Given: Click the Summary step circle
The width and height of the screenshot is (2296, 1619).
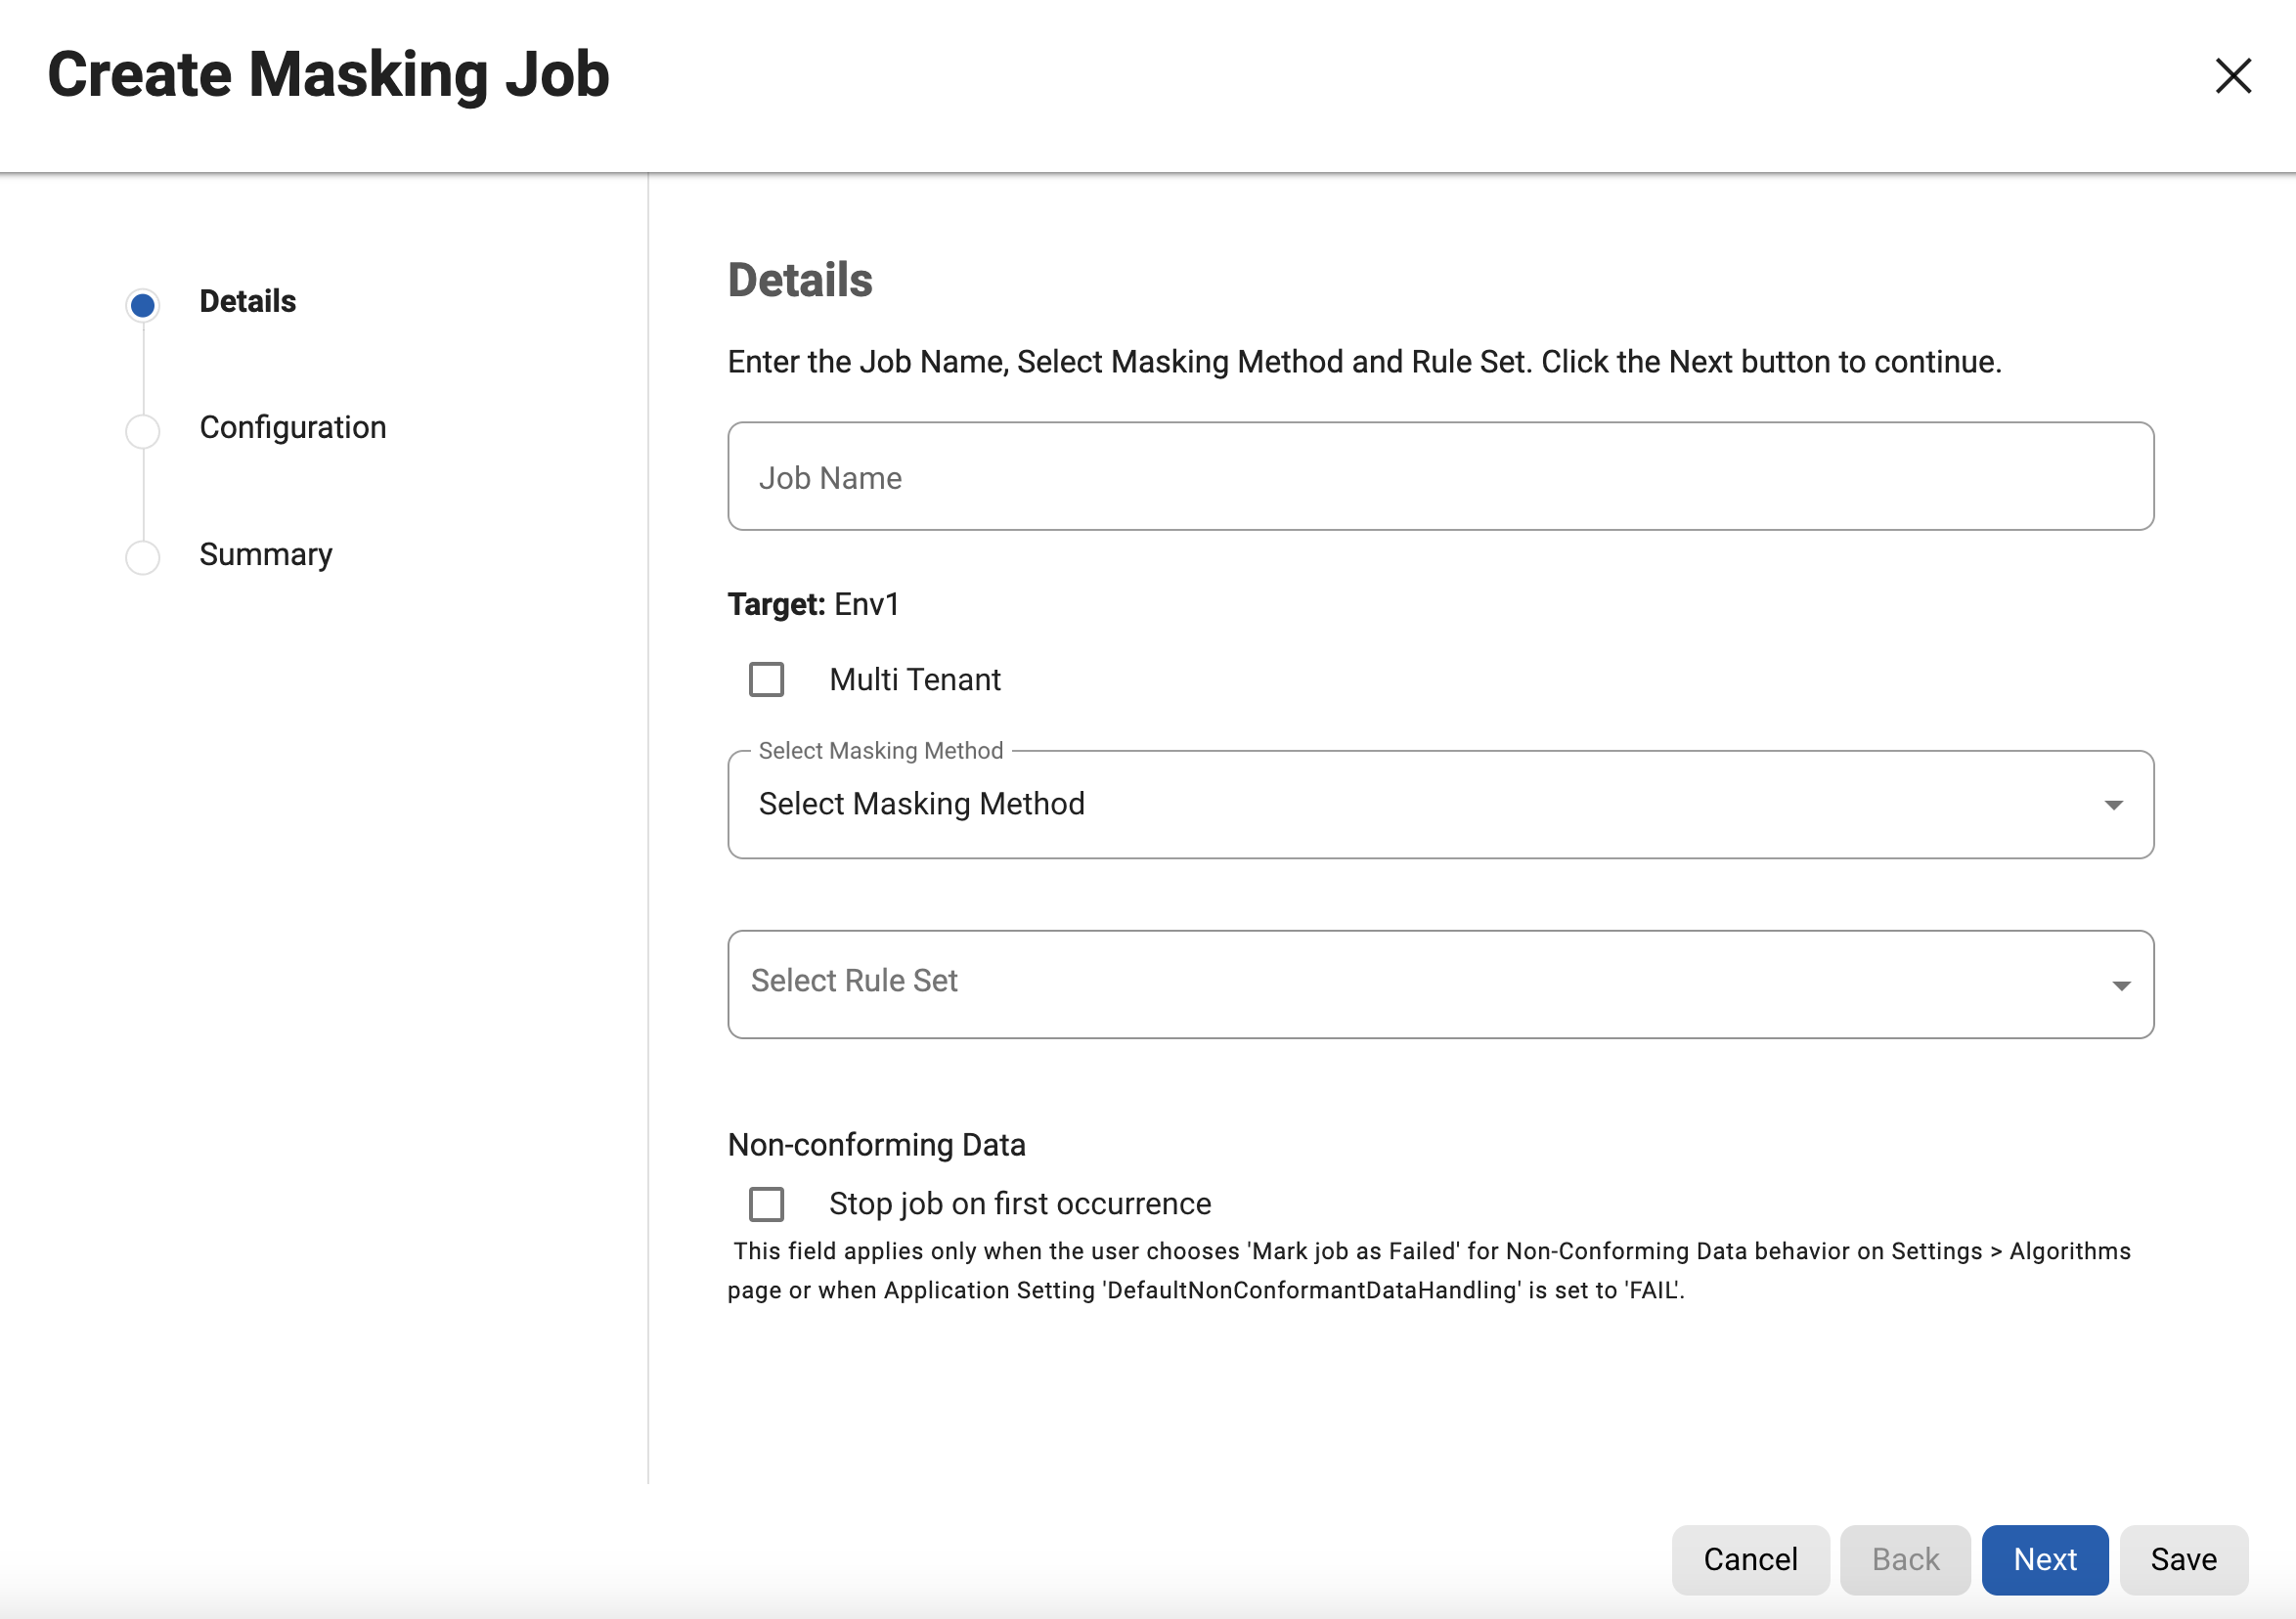Looking at the screenshot, I should click(142, 557).
